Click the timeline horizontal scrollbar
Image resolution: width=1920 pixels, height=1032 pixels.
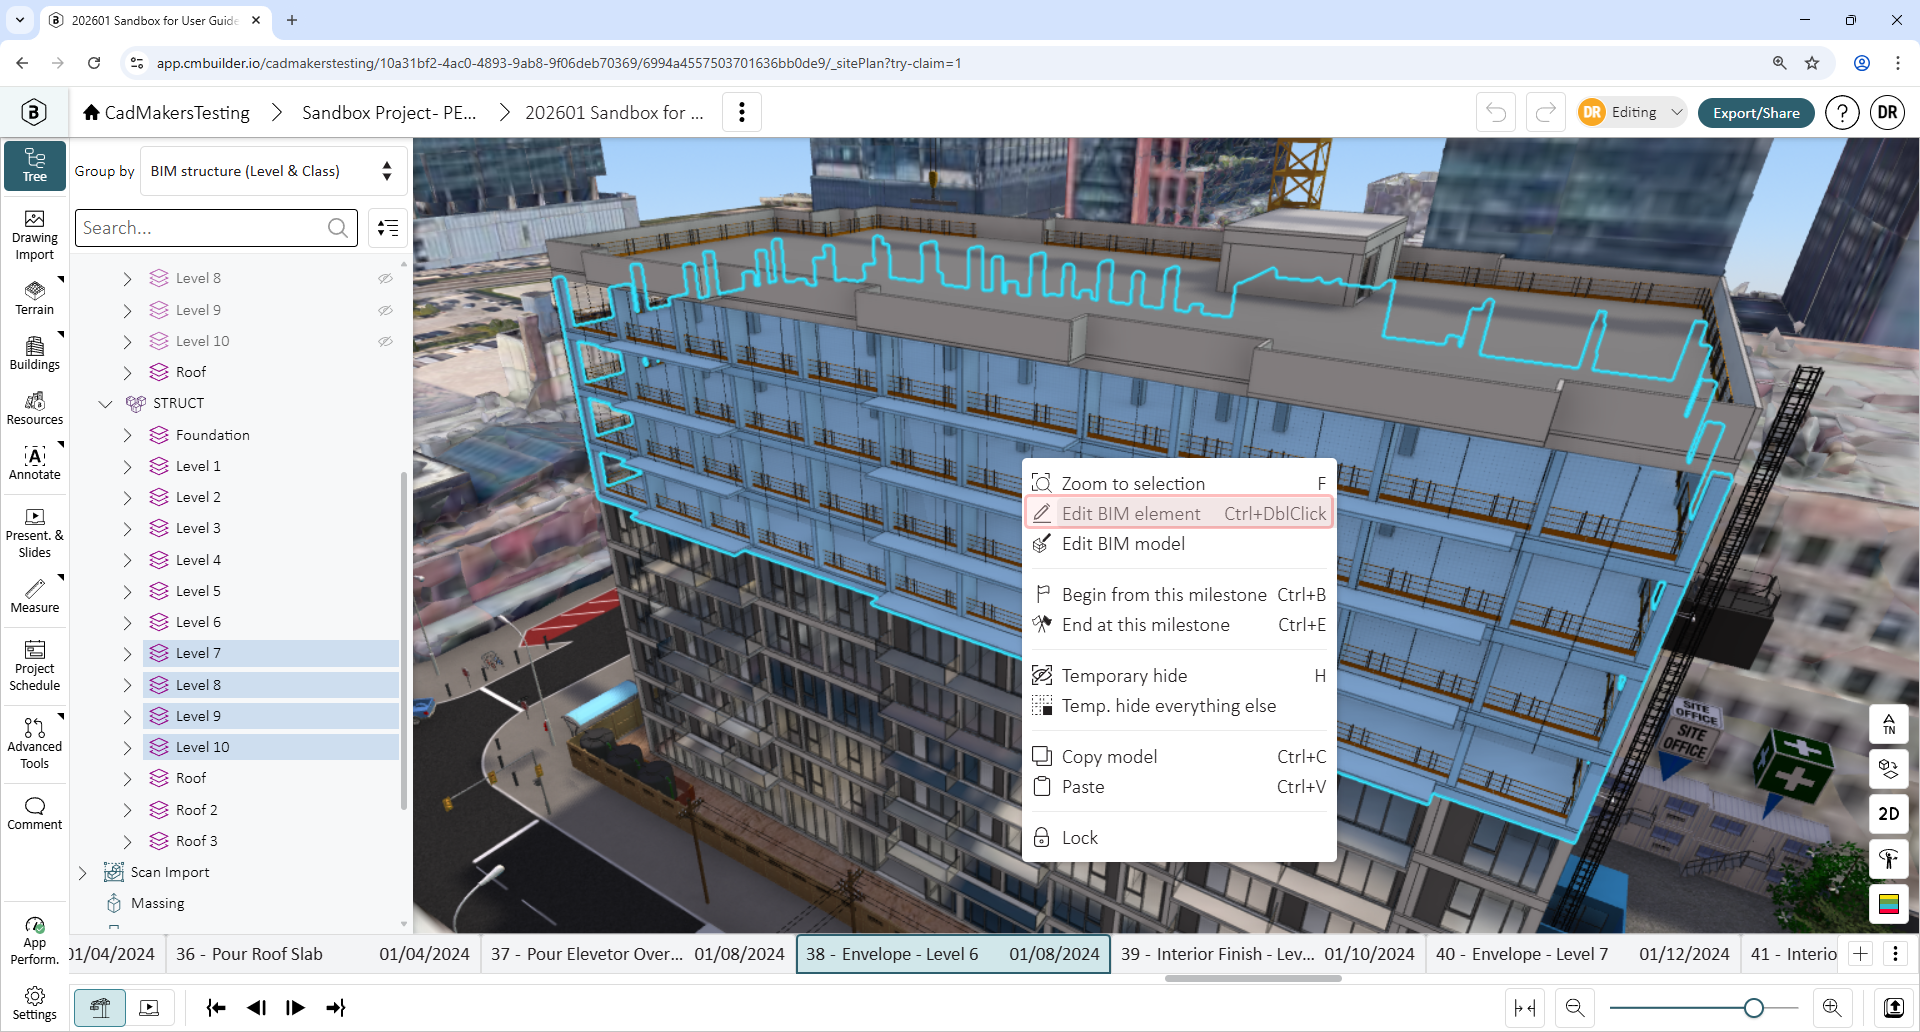point(1252,978)
